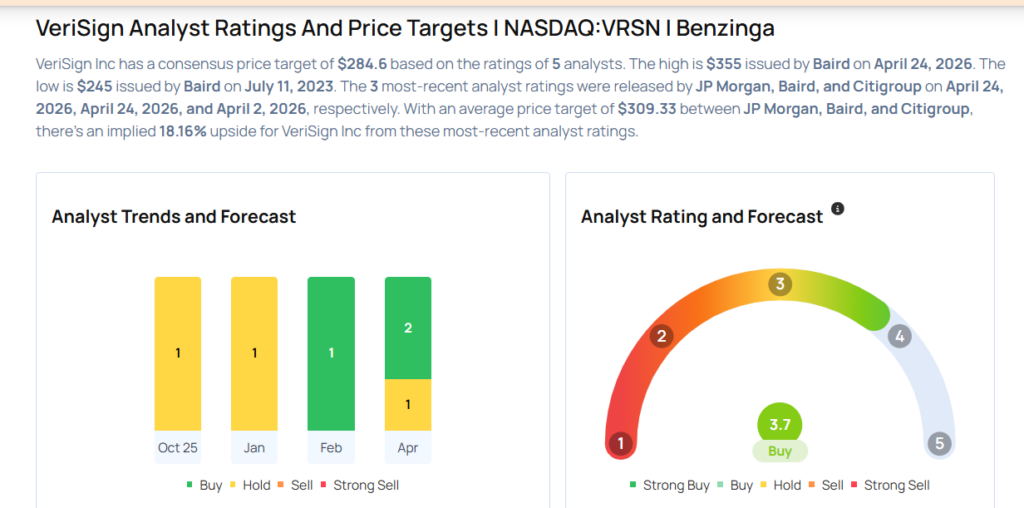Click the info icon beside Analyst Rating and Forecast
This screenshot has height=508, width=1024.
[x=838, y=208]
